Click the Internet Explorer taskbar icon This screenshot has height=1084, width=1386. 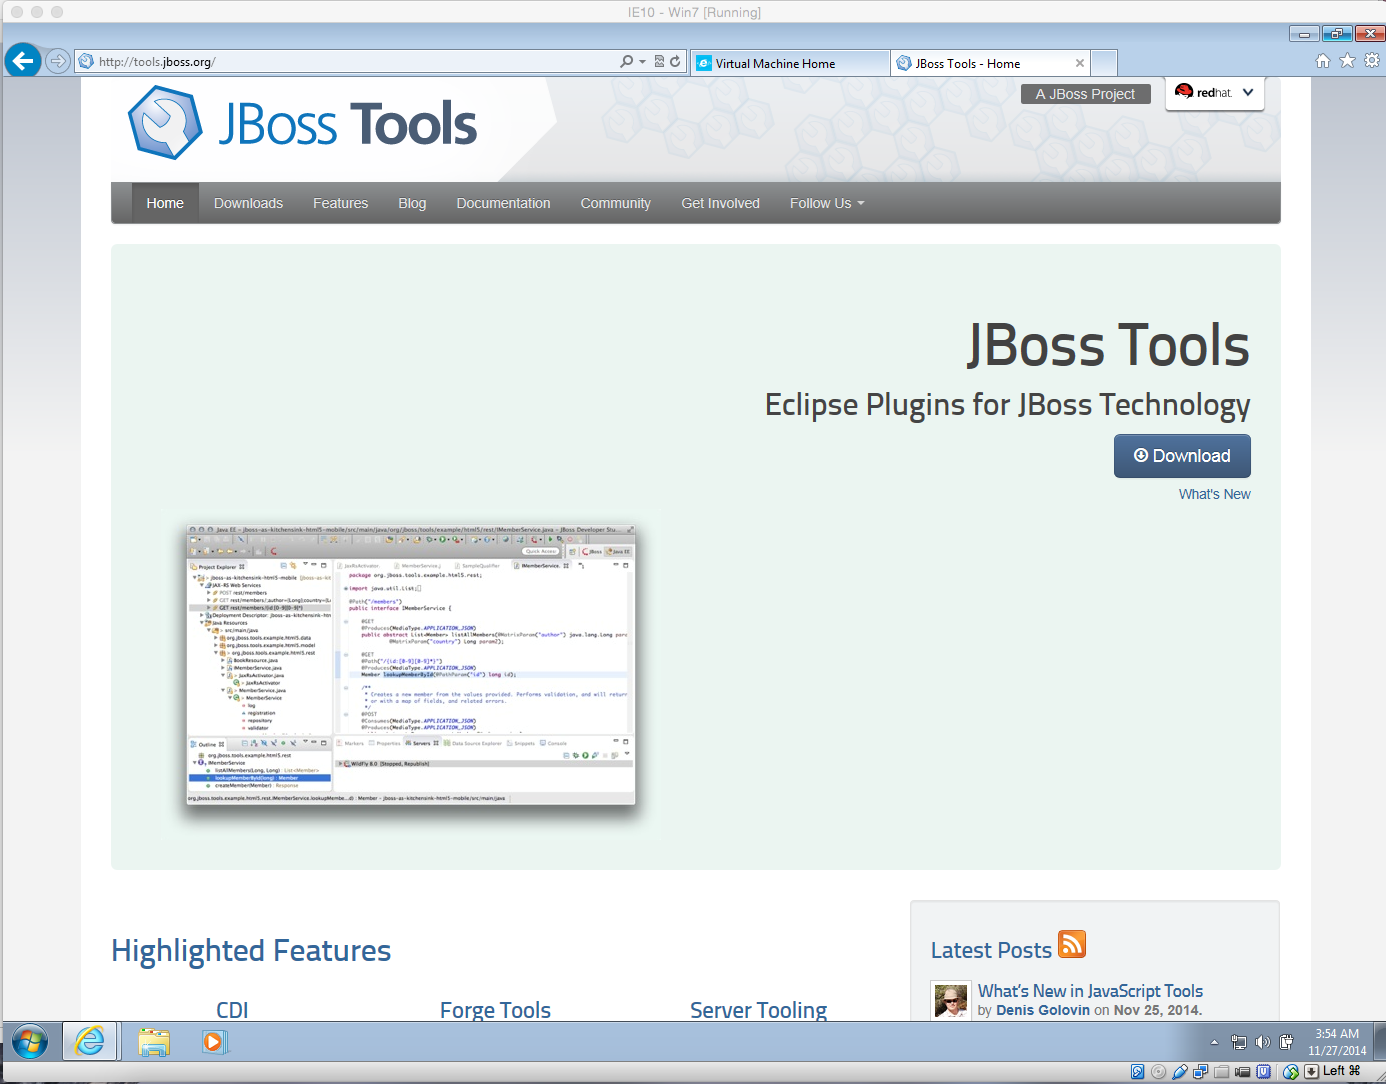[x=90, y=1042]
